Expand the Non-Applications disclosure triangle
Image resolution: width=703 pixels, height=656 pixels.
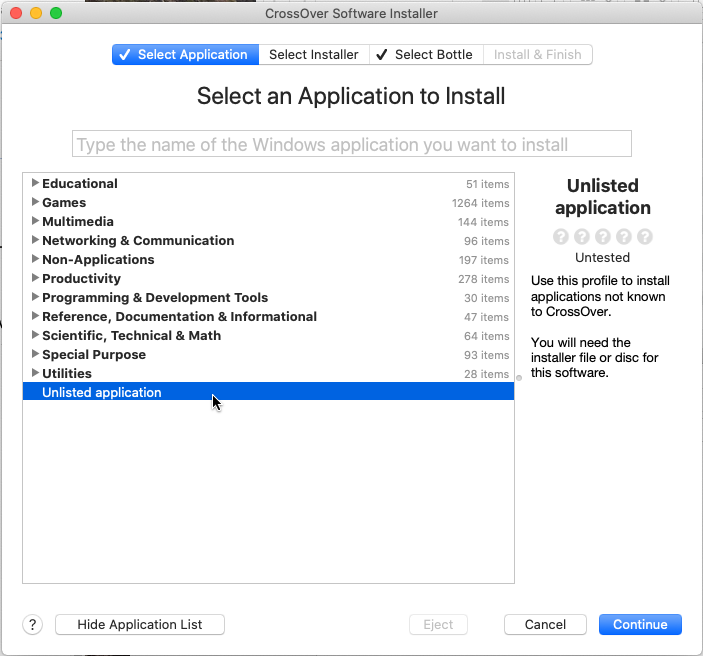35,259
